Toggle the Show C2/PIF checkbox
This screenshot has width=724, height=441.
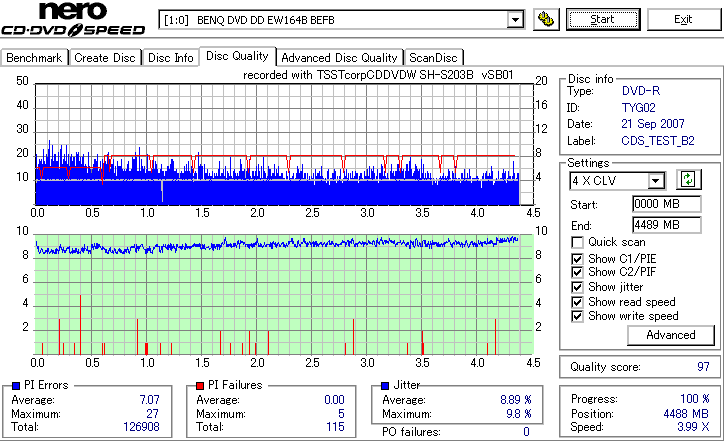pos(577,272)
